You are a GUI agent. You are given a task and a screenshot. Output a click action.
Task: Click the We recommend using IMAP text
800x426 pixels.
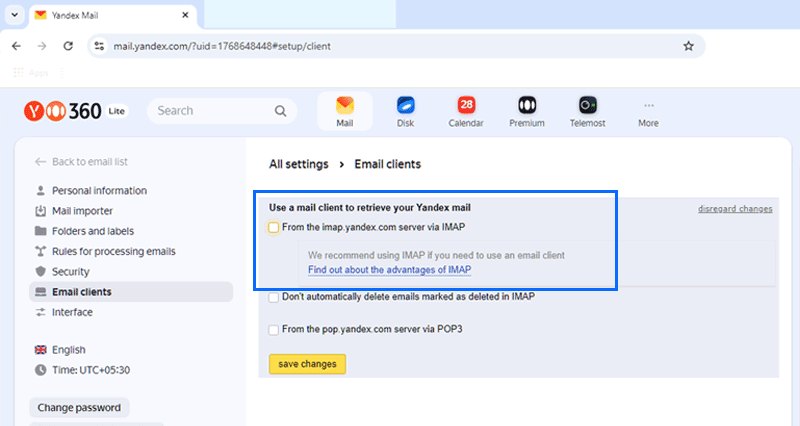tap(436, 256)
